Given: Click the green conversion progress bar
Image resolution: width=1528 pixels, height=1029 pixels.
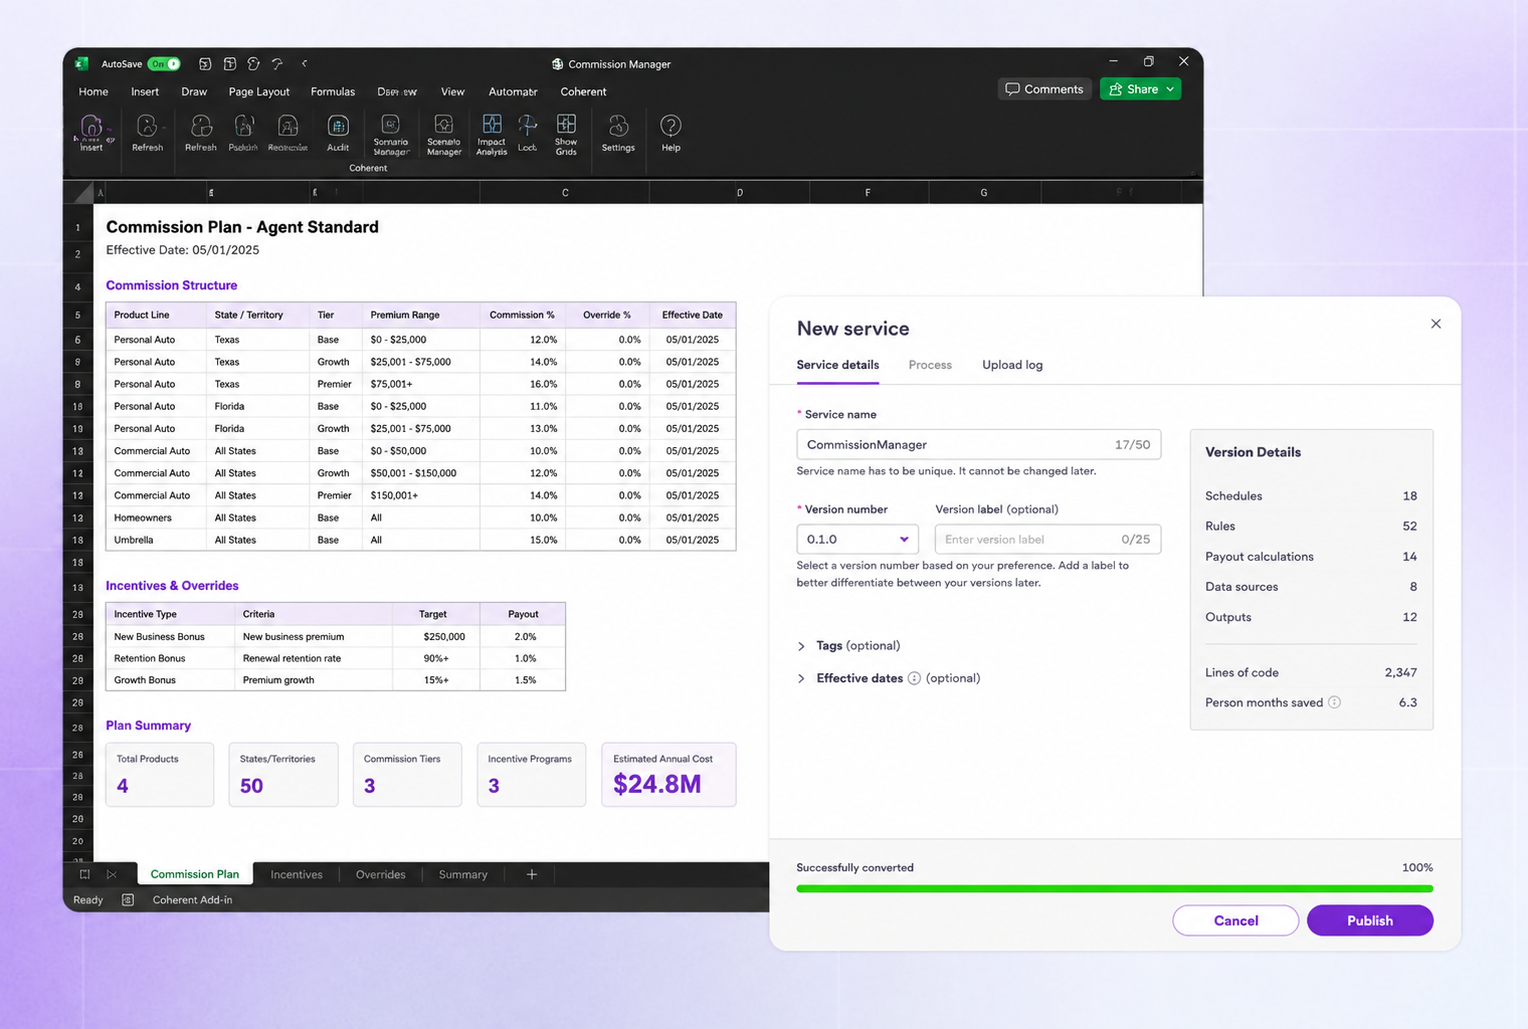Looking at the screenshot, I should pos(1114,888).
